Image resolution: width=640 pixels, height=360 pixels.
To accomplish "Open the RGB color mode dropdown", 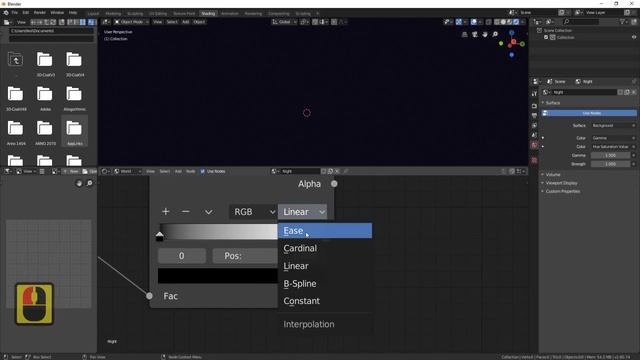I will [253, 212].
